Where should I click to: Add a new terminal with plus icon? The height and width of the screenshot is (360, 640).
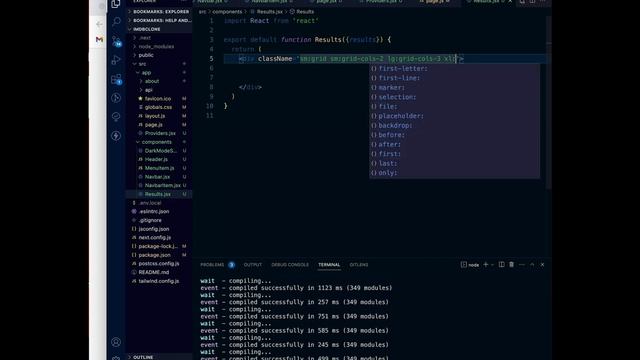pos(486,264)
